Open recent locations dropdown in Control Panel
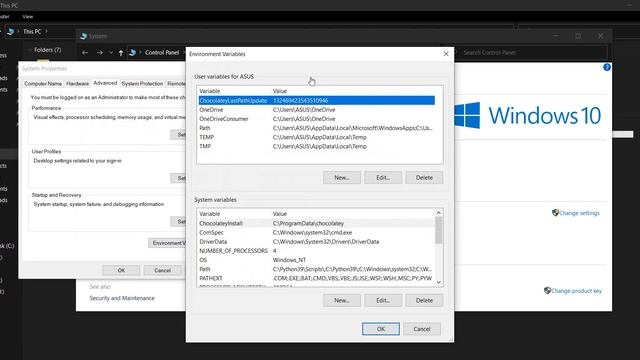 click(111, 53)
